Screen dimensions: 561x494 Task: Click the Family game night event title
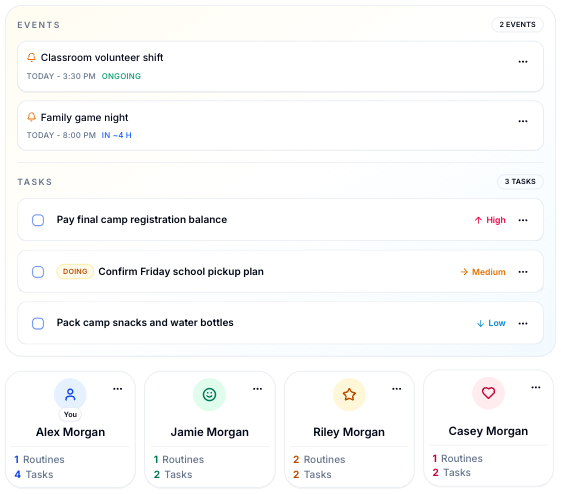tap(84, 117)
